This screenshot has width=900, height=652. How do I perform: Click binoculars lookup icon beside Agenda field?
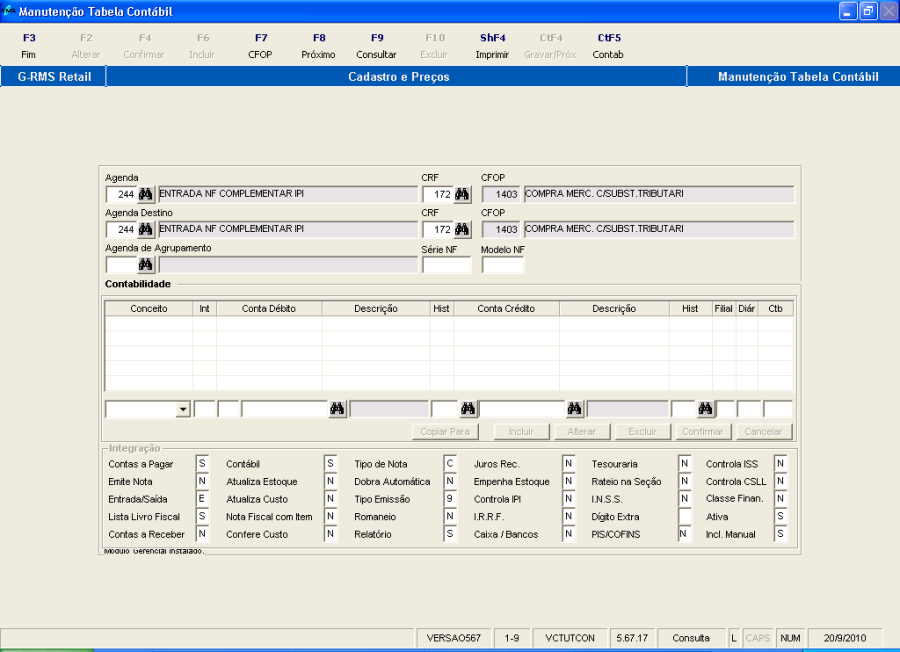146,194
